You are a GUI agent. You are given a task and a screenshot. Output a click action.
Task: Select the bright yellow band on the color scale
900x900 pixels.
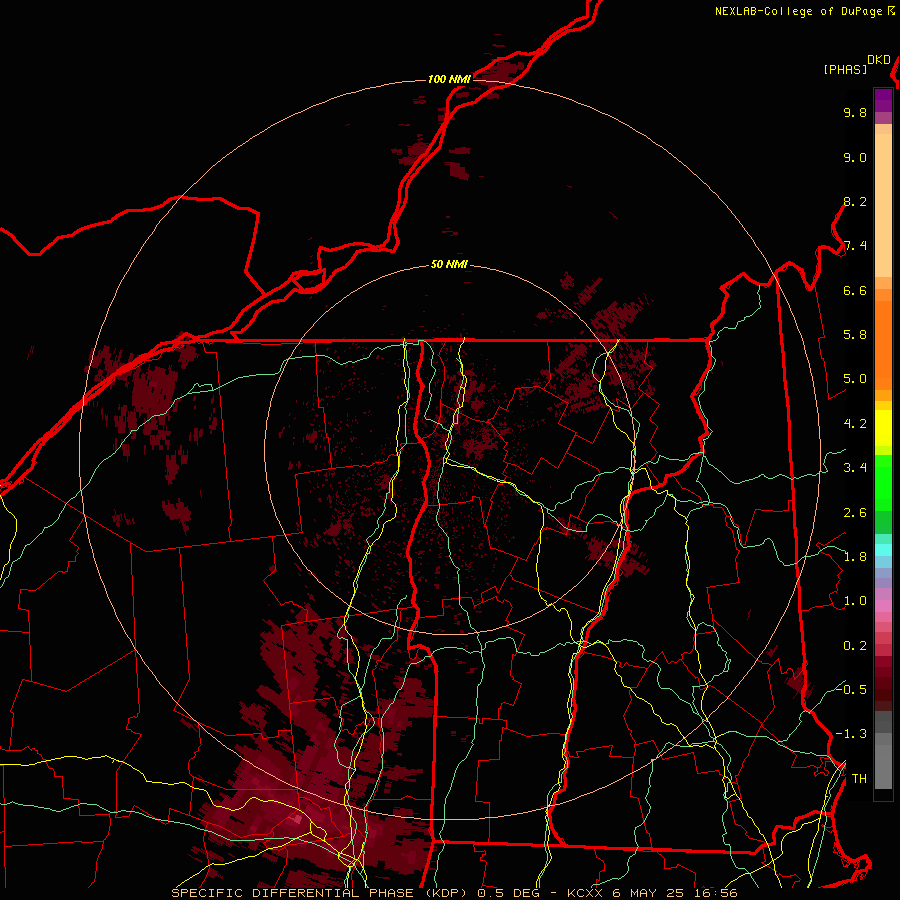883,428
